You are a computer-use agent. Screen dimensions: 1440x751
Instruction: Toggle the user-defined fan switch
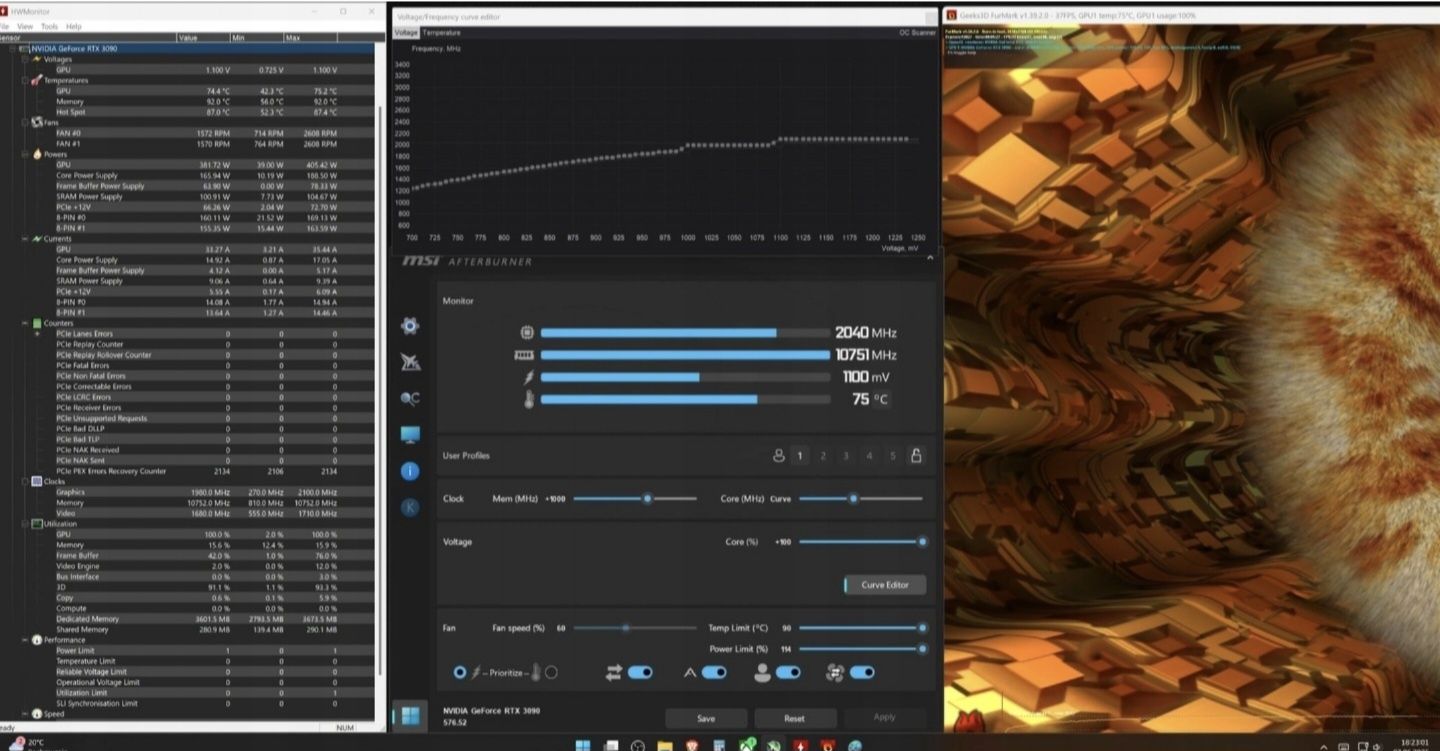pos(788,673)
